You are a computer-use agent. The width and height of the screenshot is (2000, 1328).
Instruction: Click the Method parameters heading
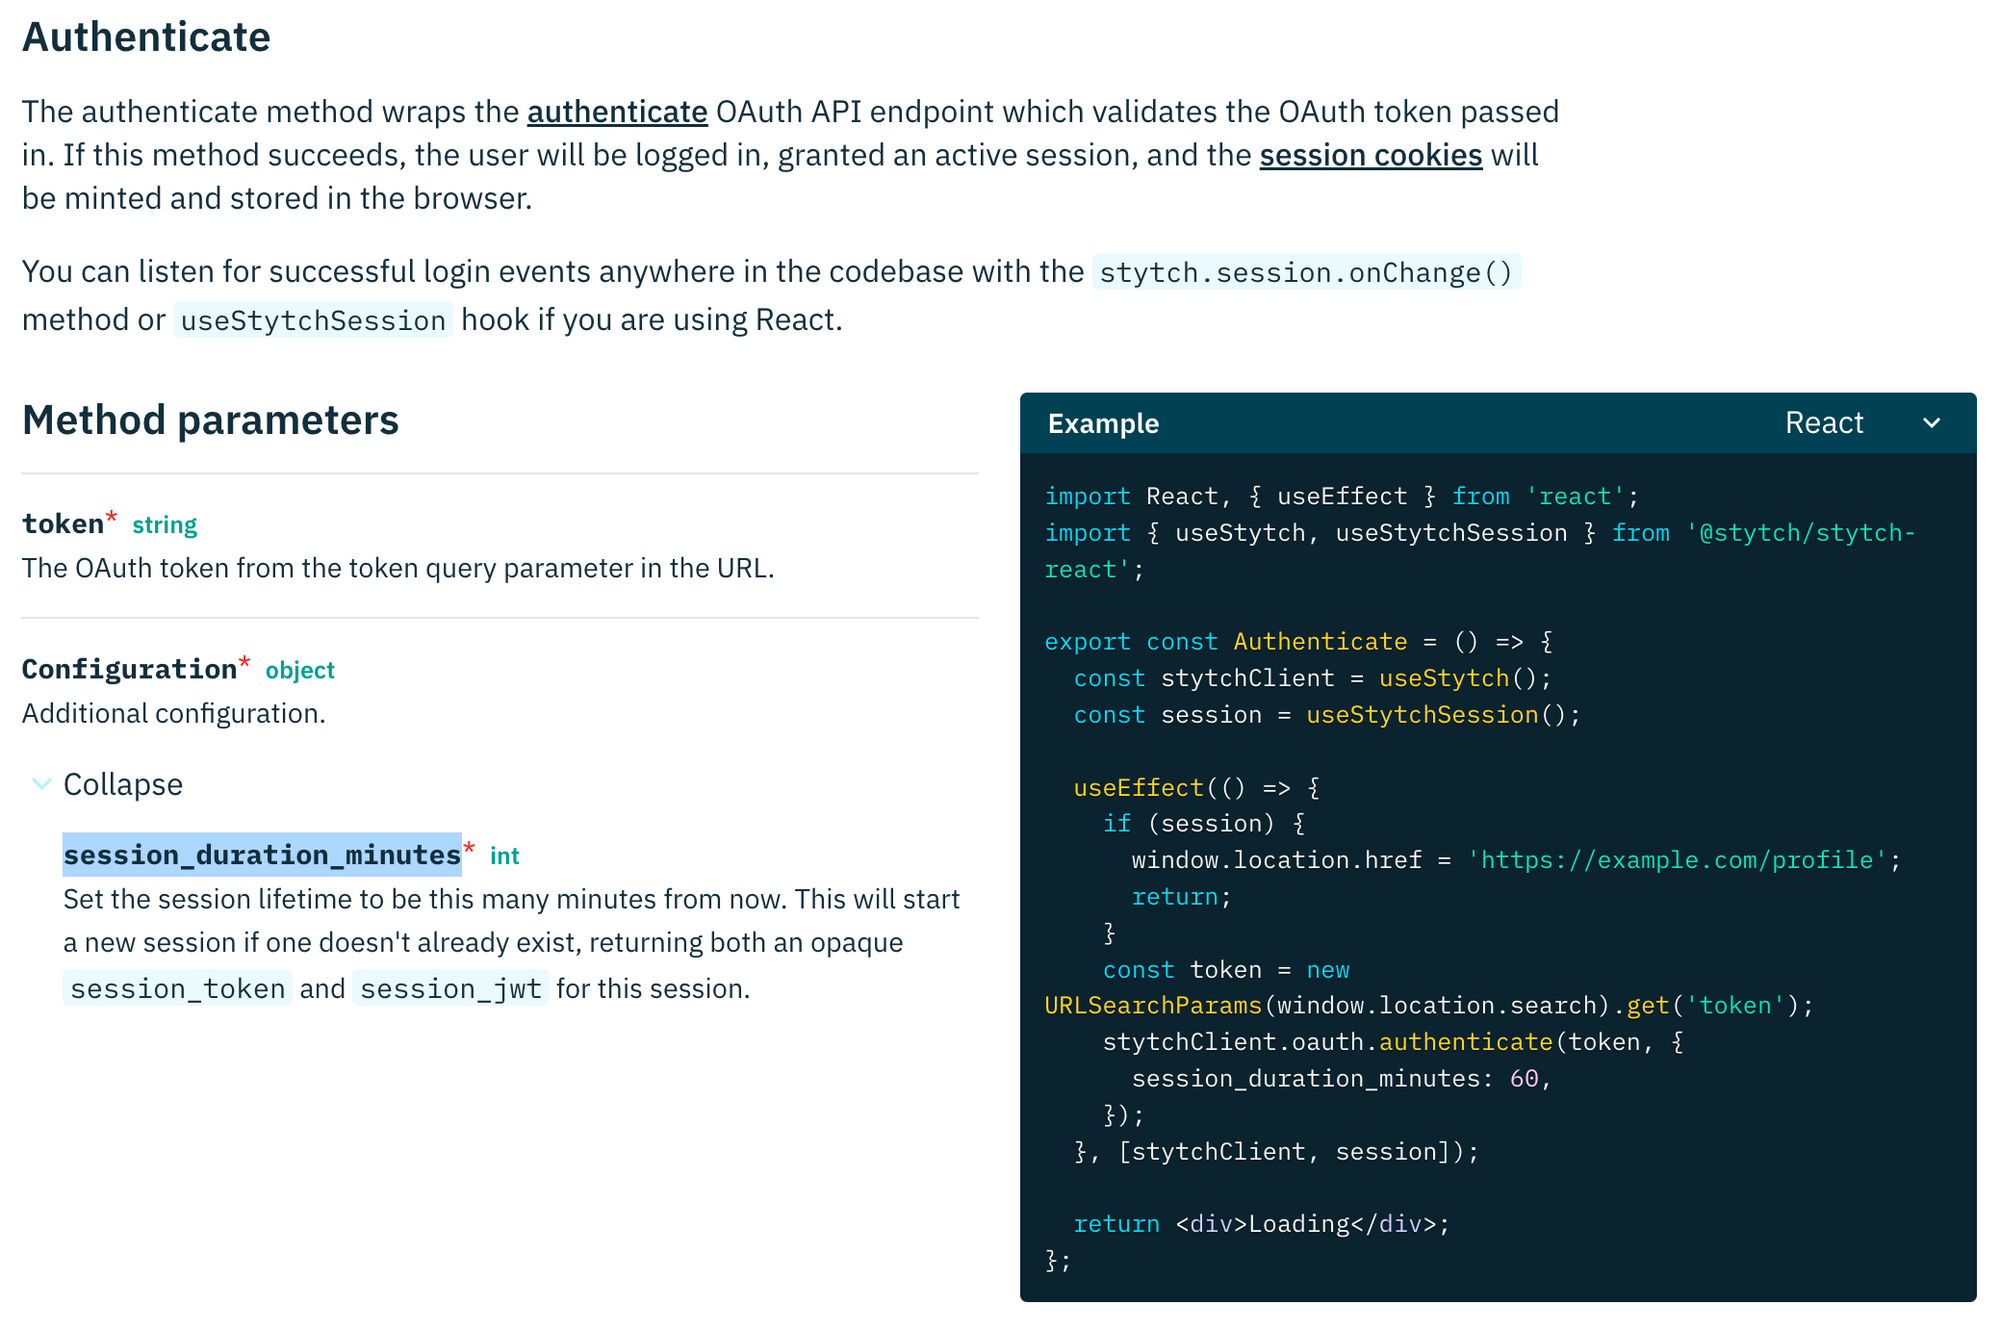click(x=210, y=420)
